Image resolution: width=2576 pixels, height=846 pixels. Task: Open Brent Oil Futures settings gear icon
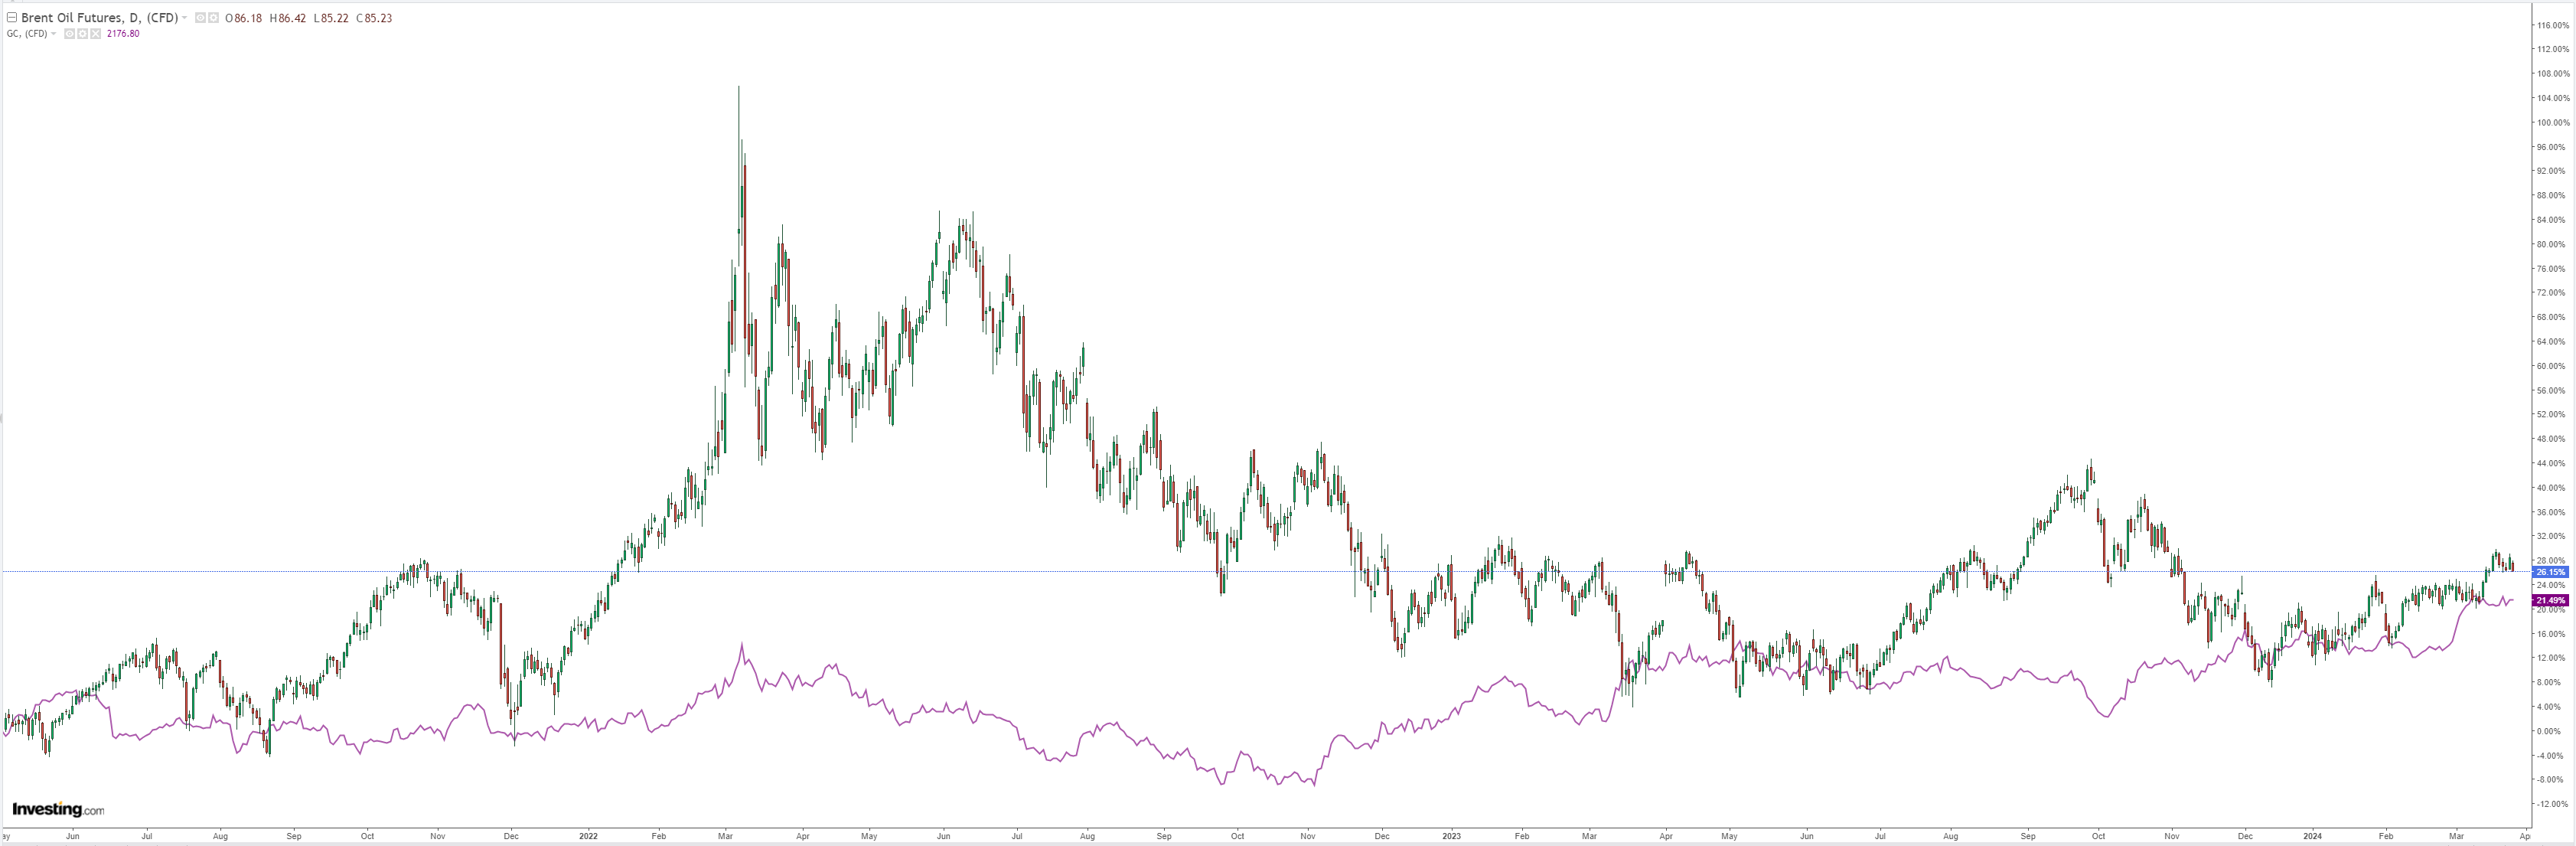tap(214, 18)
